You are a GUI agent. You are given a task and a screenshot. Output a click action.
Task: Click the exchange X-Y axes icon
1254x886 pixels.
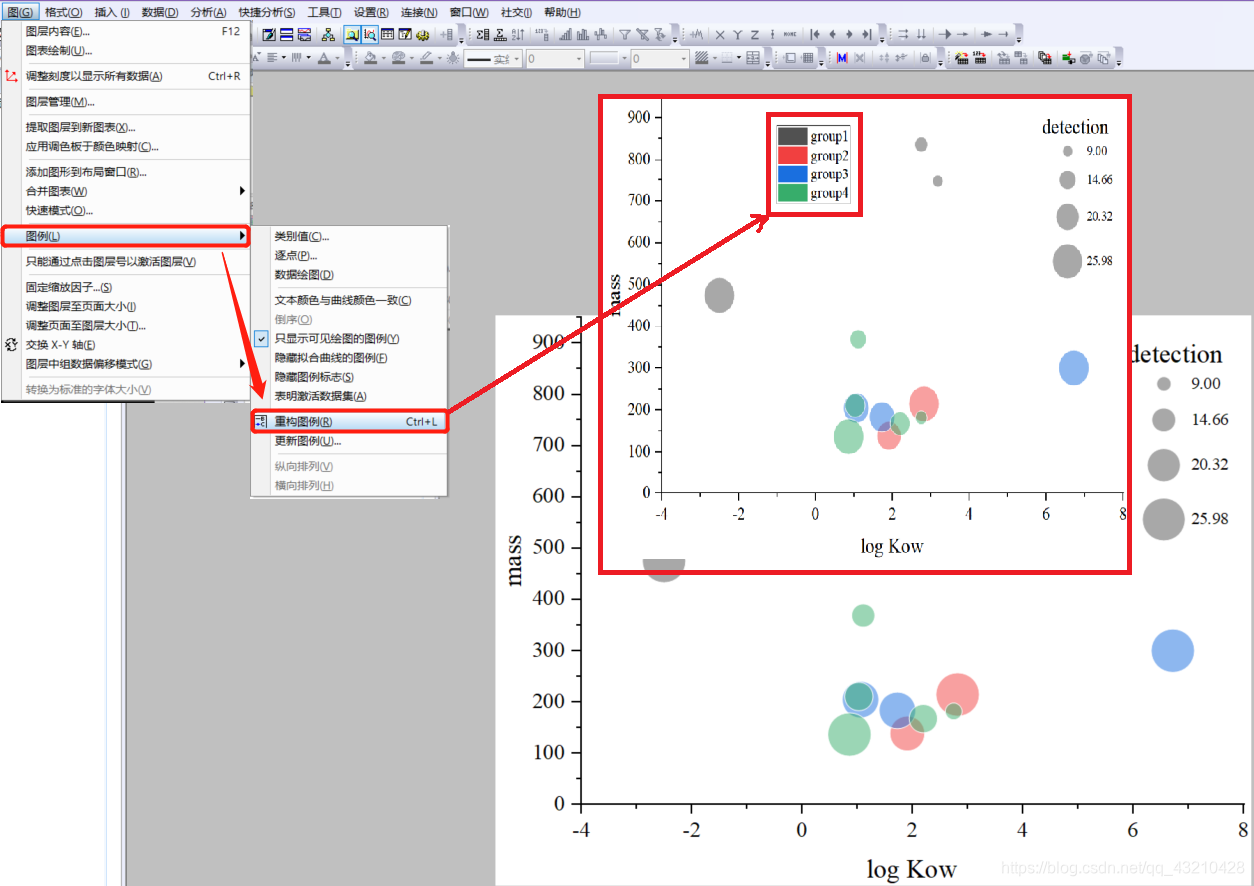pyautogui.click(x=11, y=345)
